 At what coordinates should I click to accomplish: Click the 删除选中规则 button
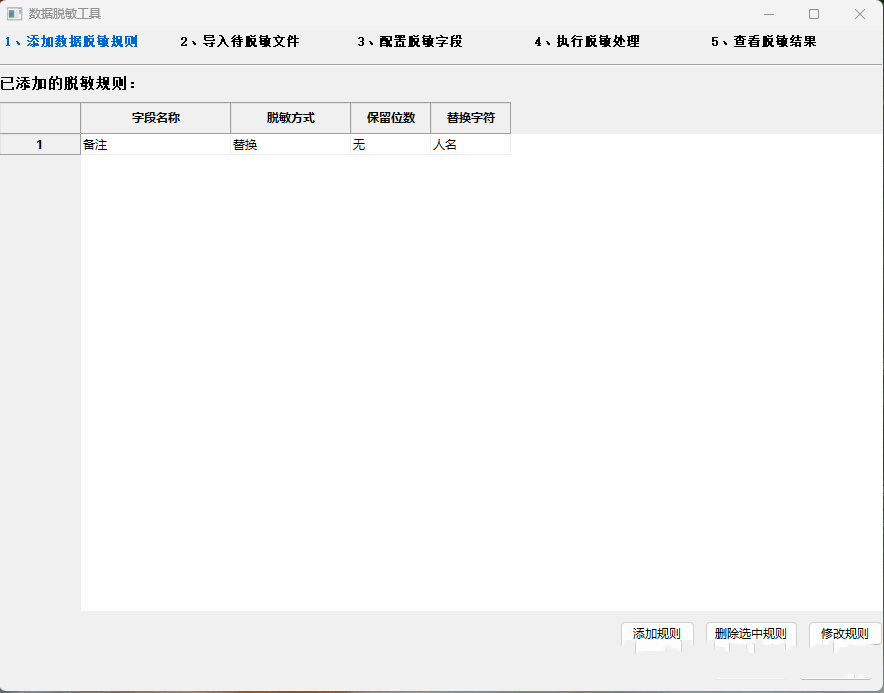[751, 634]
